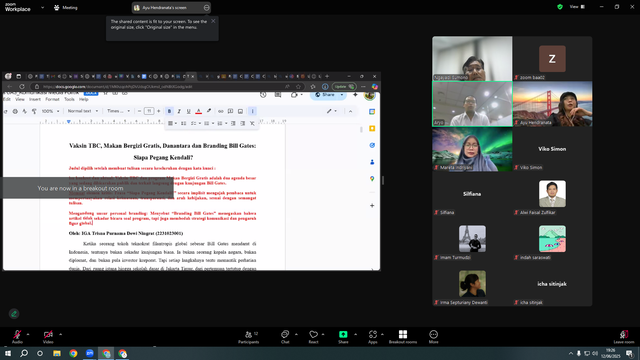This screenshot has height=360, width=640.
Task: Click the browser address bar URL
Action: pyautogui.click(x=118, y=87)
